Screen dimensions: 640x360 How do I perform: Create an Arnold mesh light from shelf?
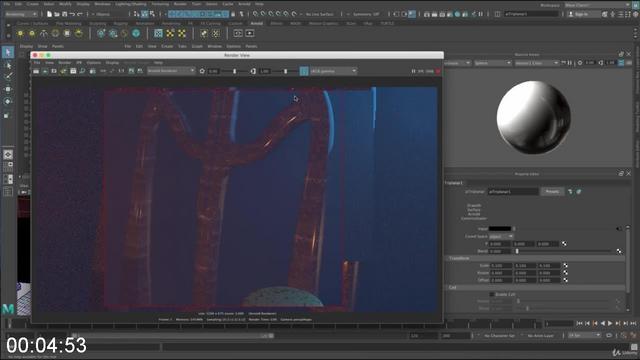[x=32, y=33]
